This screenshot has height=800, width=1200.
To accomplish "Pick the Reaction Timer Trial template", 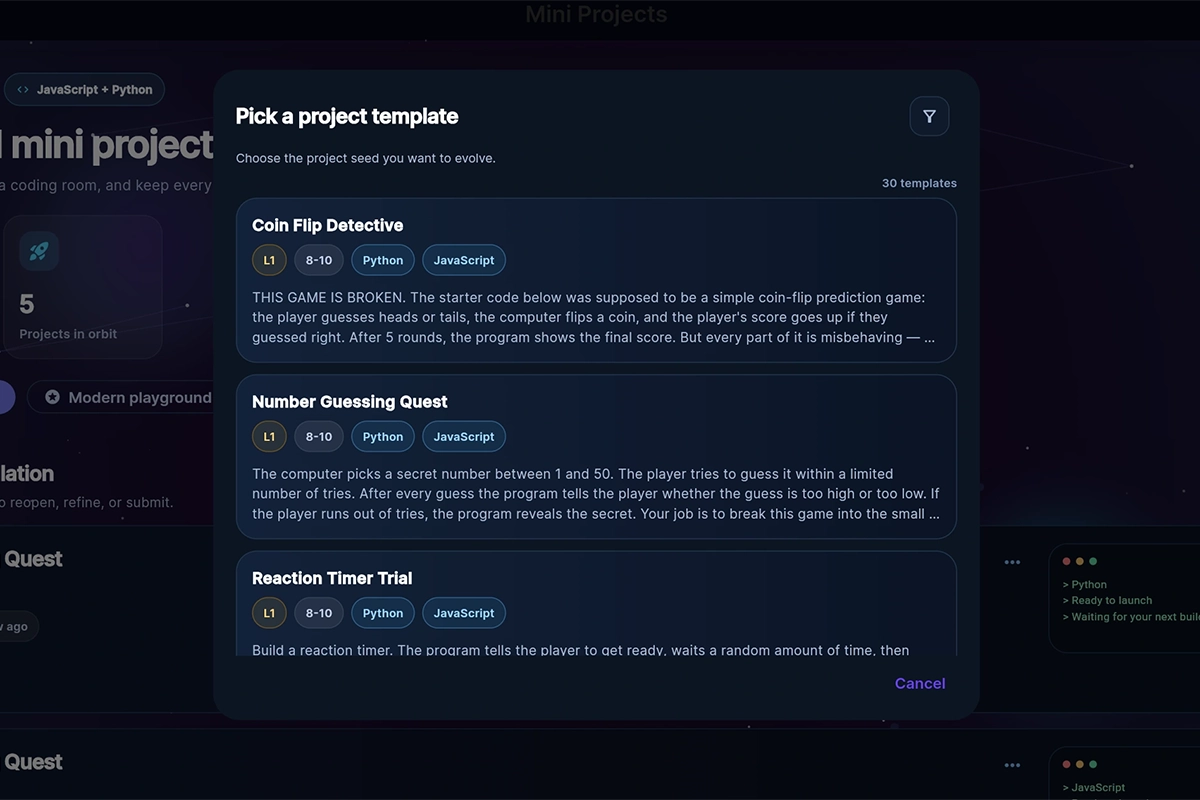I will click(596, 604).
